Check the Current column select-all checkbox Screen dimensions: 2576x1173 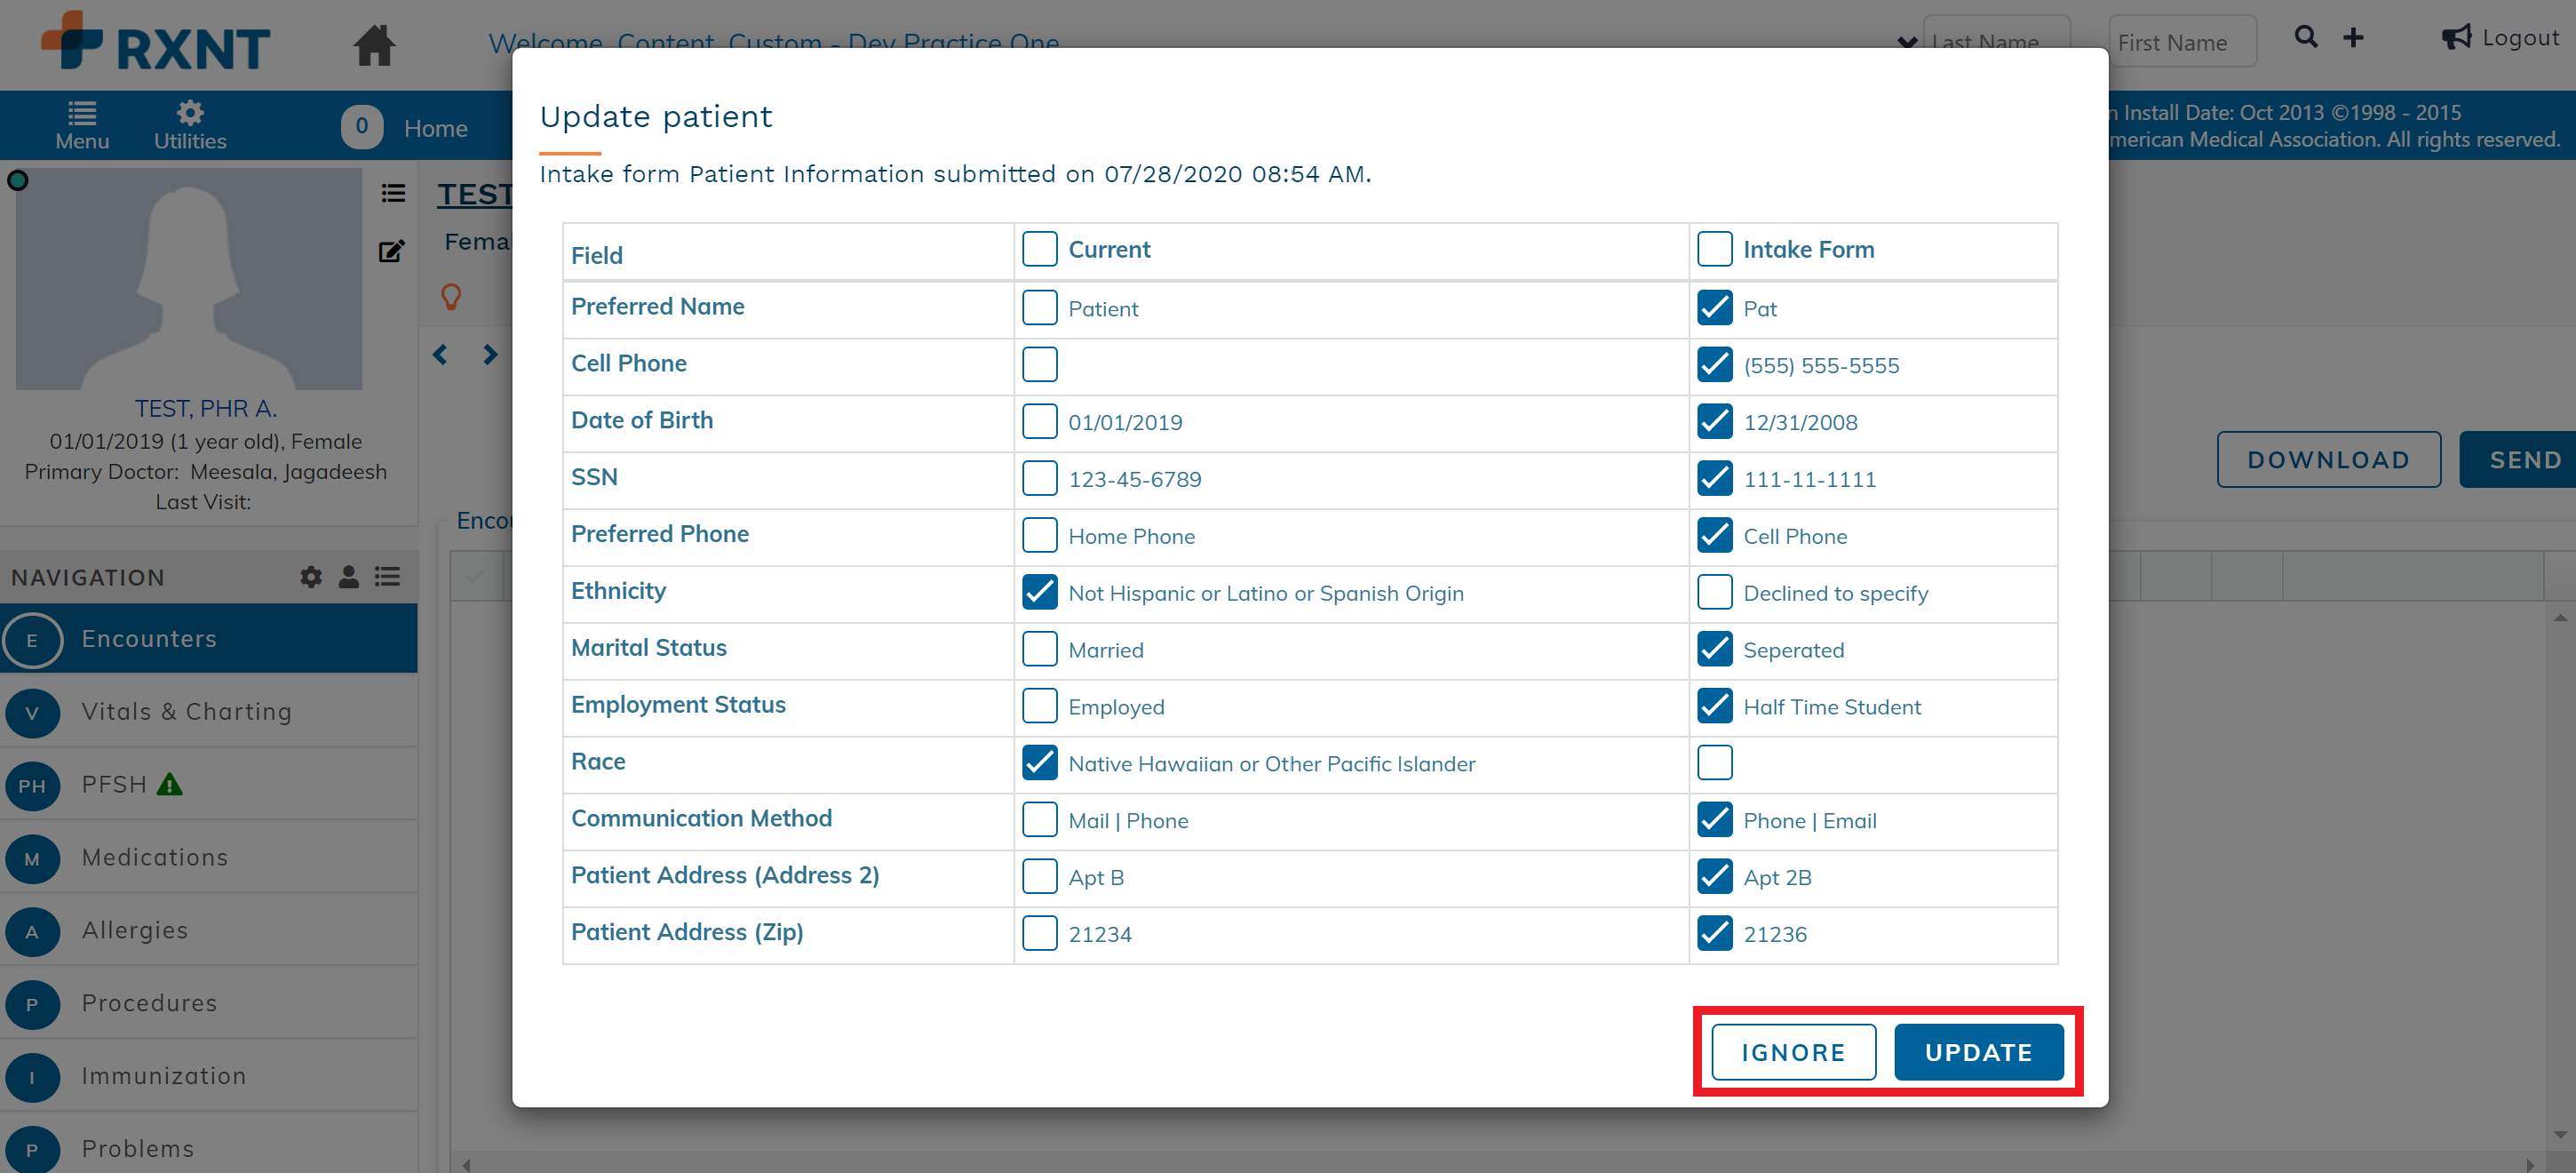click(1039, 249)
